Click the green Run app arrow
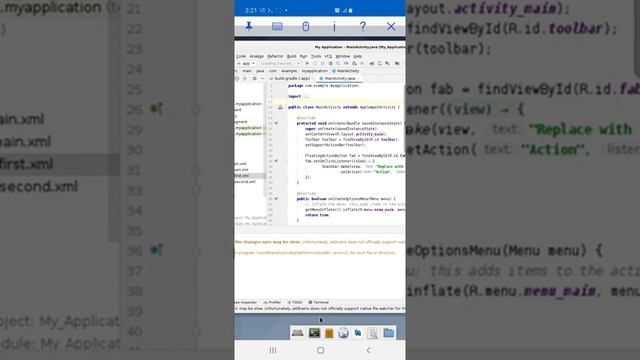Screen dimensions: 640x360 307,64
